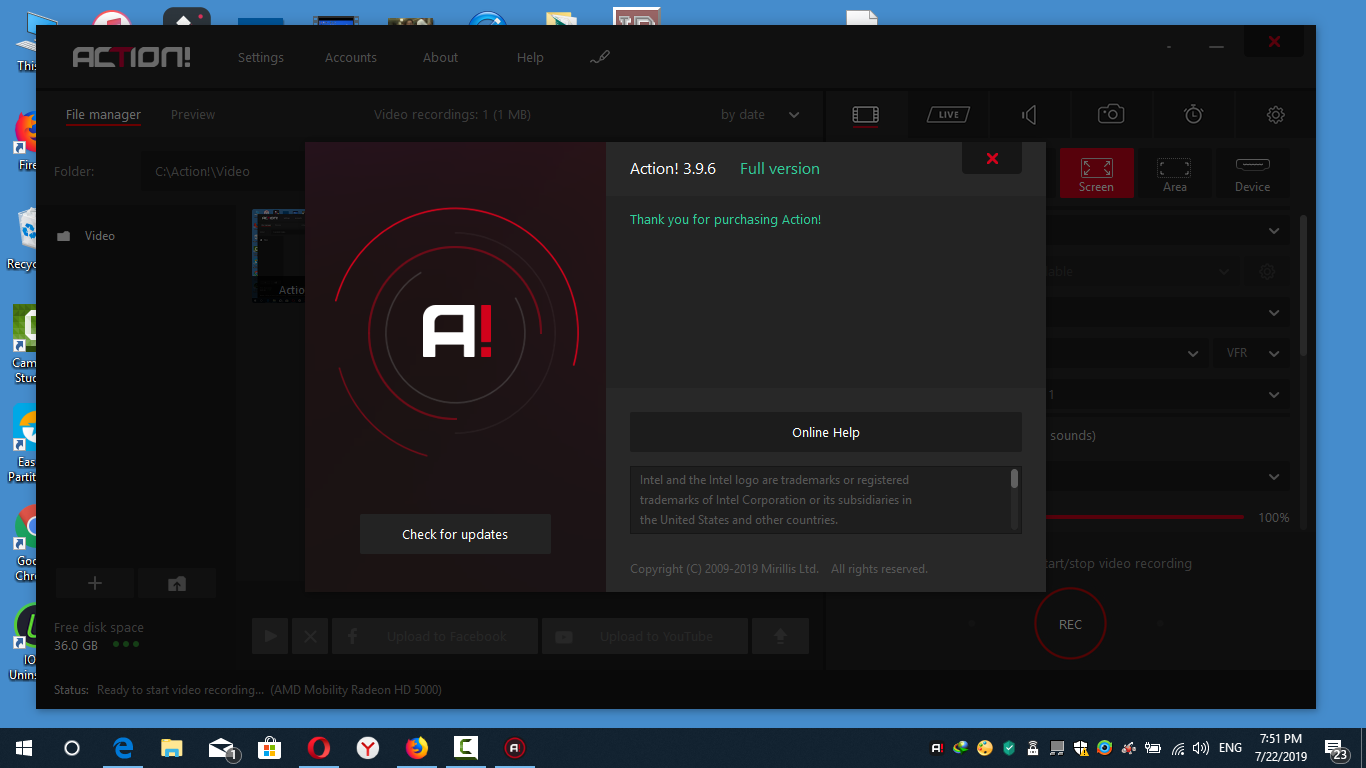Open the About menu

tap(440, 58)
